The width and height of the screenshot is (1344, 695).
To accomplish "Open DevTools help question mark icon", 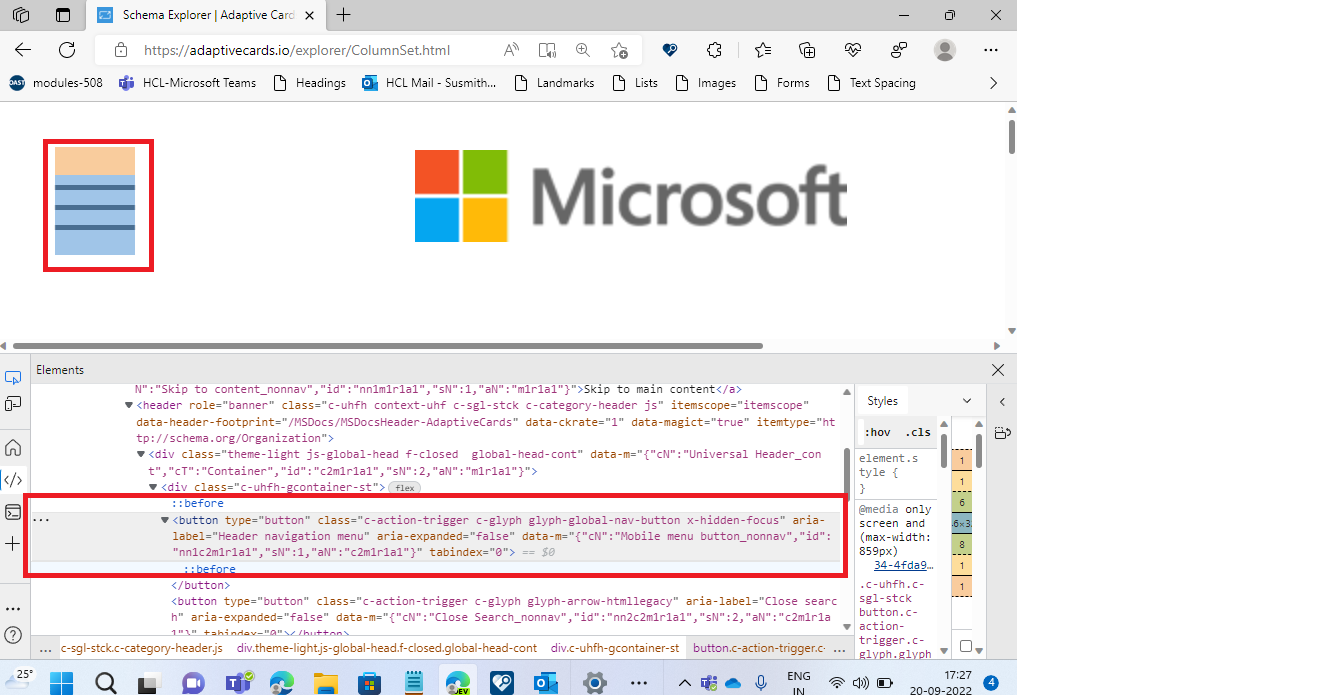I will coord(13,635).
